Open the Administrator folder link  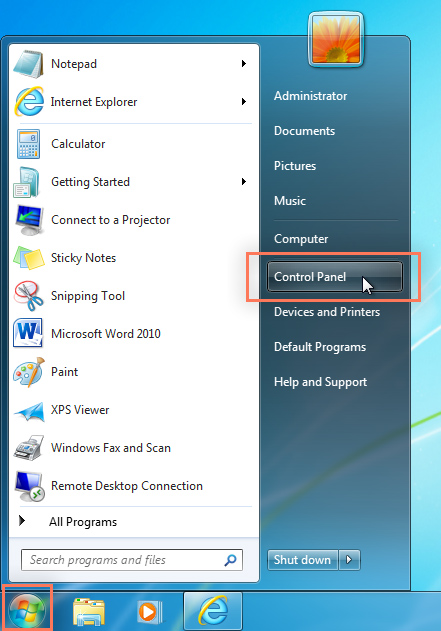[x=310, y=96]
